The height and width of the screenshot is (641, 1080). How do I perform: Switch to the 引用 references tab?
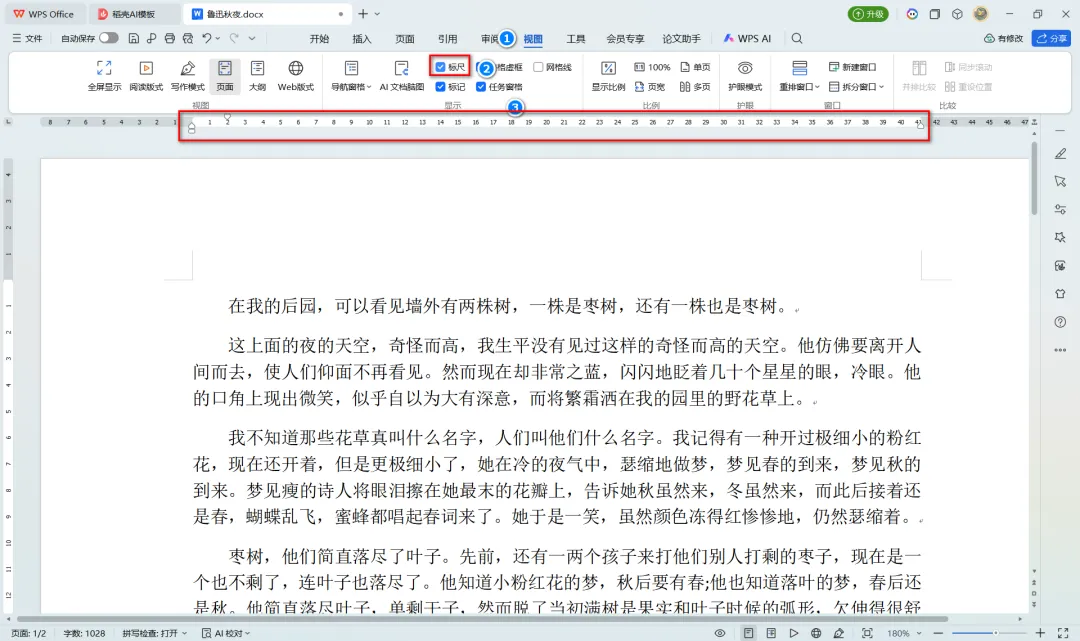(448, 39)
